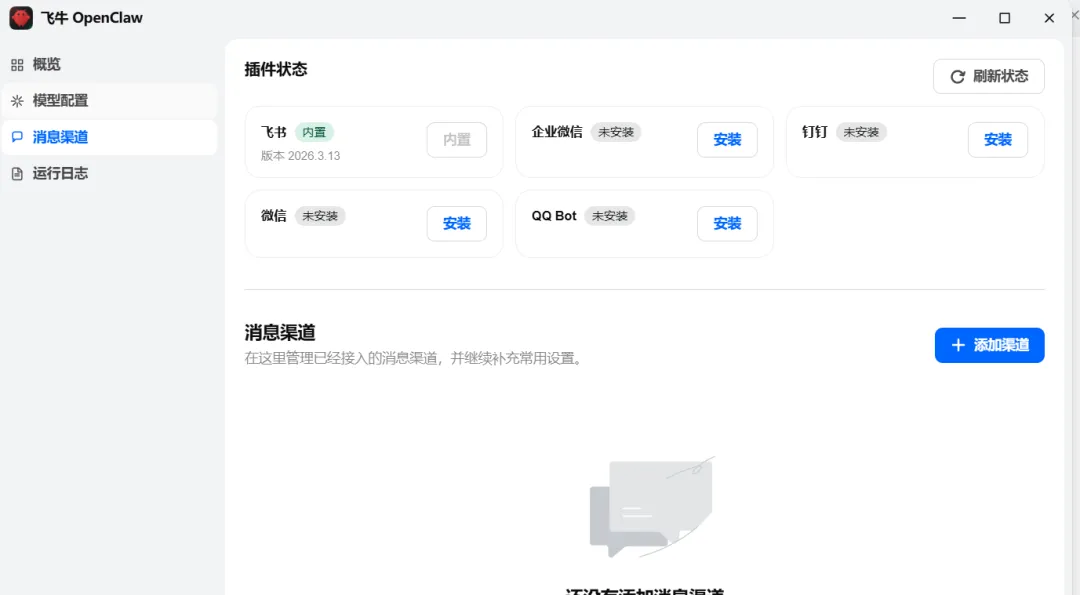Click the 消息渠道 section heading

(x=280, y=333)
